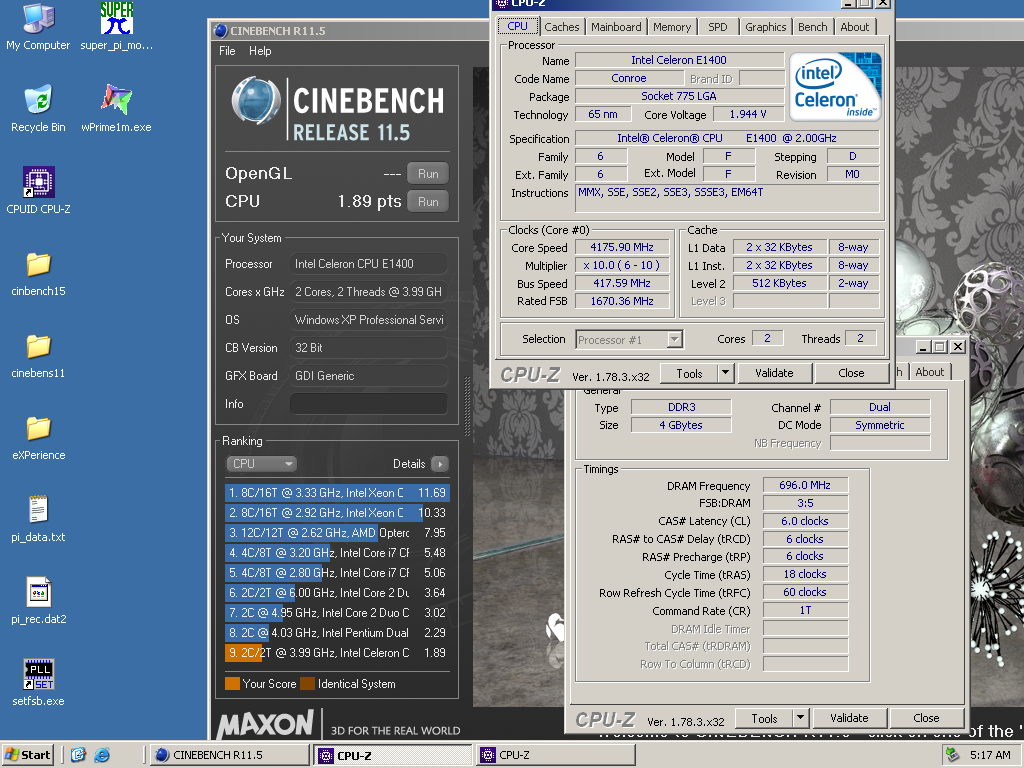1024x768 pixels.
Task: Open the Processor #1 selection dropdown
Action: coord(629,340)
